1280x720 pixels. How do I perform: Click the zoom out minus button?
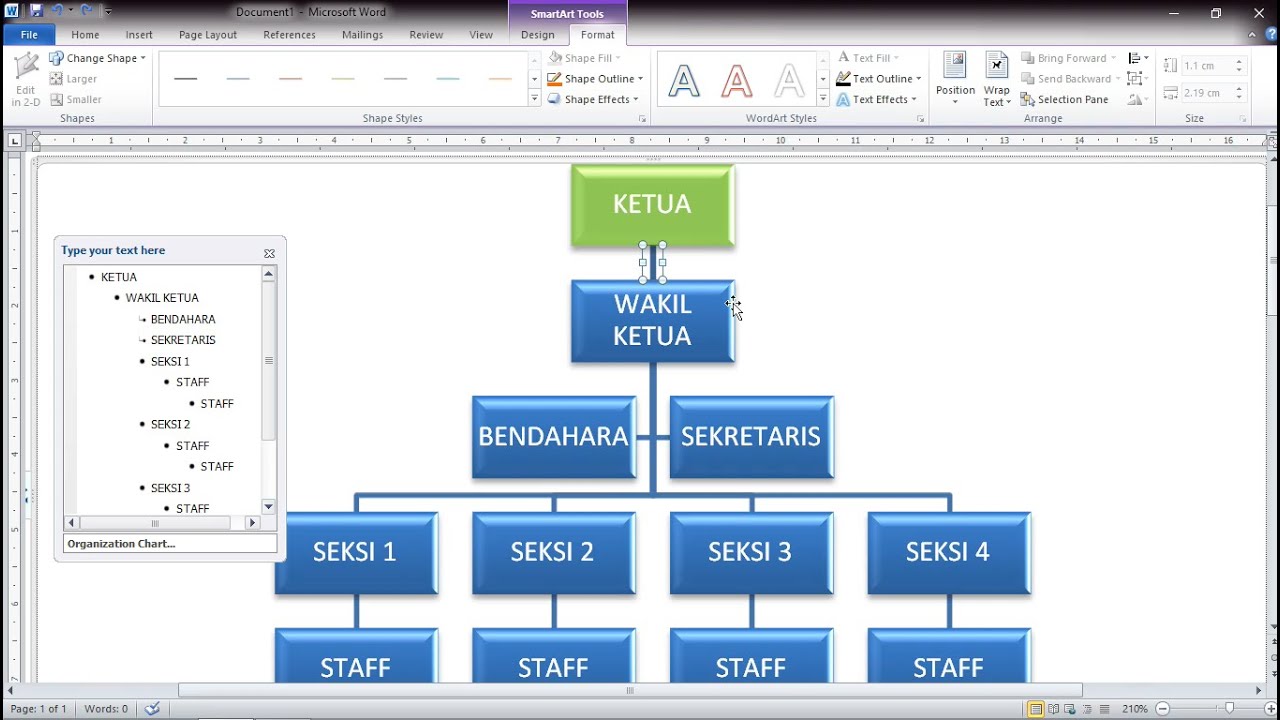[1162, 709]
